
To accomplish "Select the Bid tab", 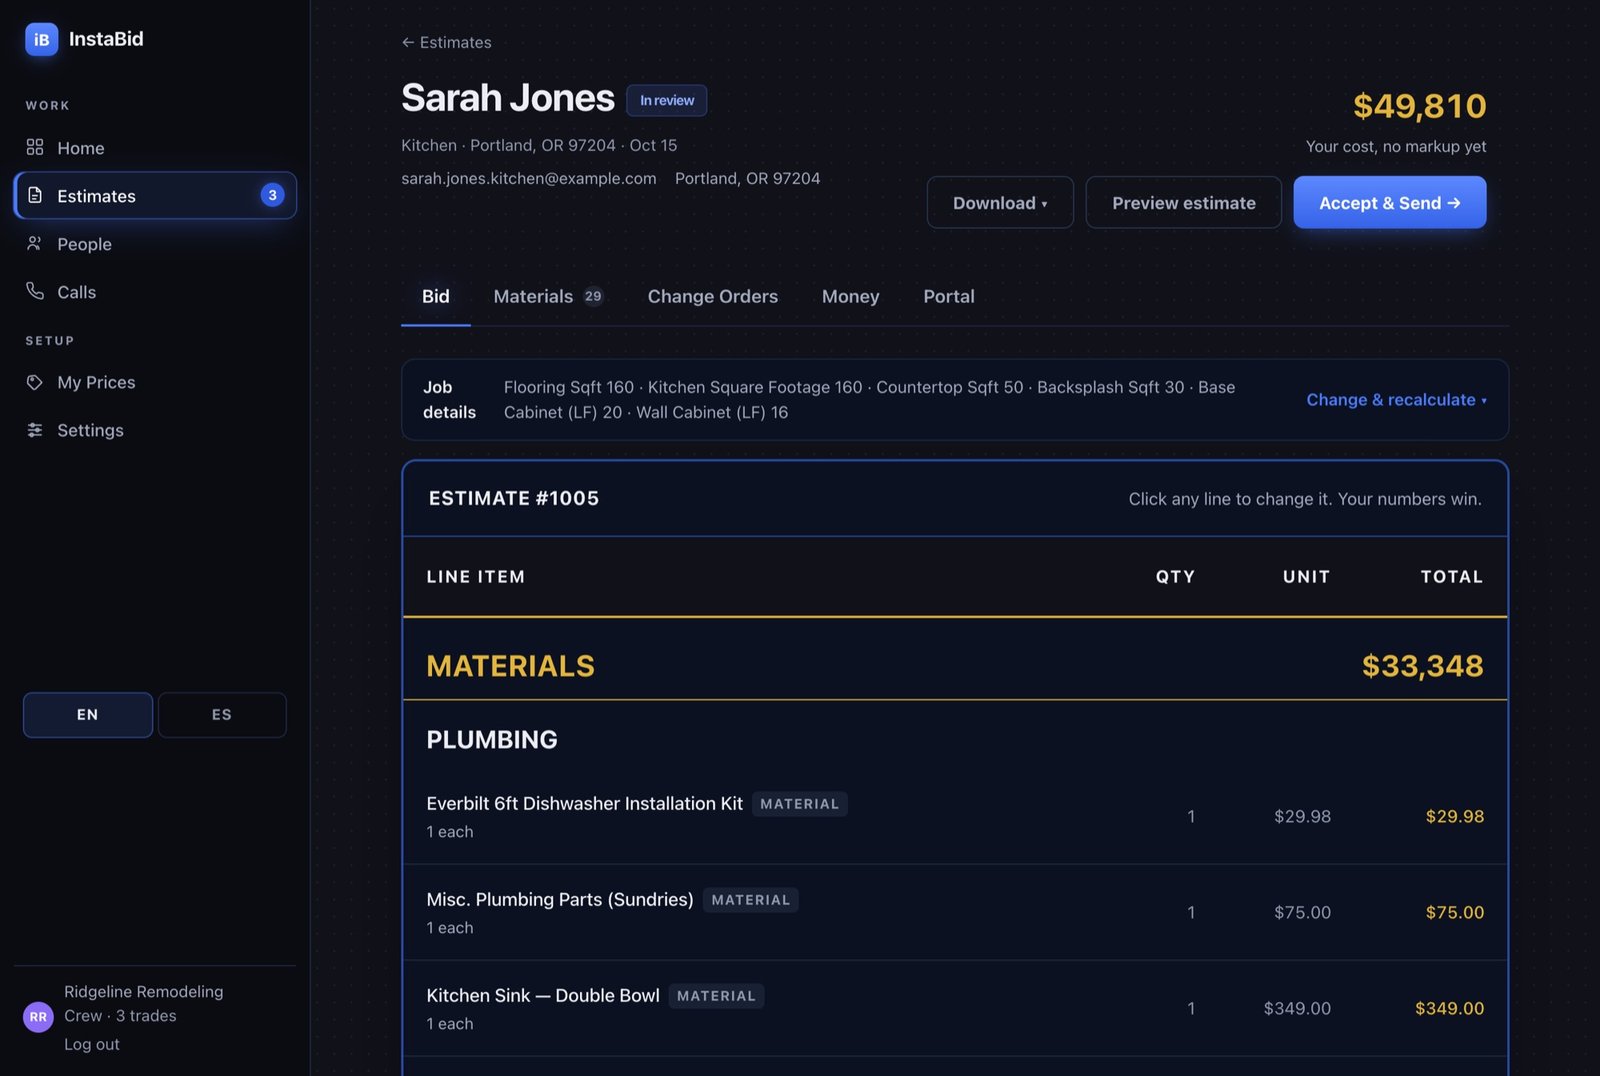I will click(436, 297).
